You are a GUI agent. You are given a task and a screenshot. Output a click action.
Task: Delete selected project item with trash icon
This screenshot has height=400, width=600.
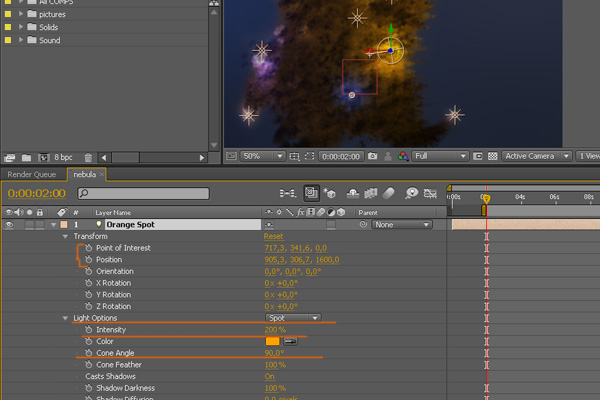click(88, 158)
